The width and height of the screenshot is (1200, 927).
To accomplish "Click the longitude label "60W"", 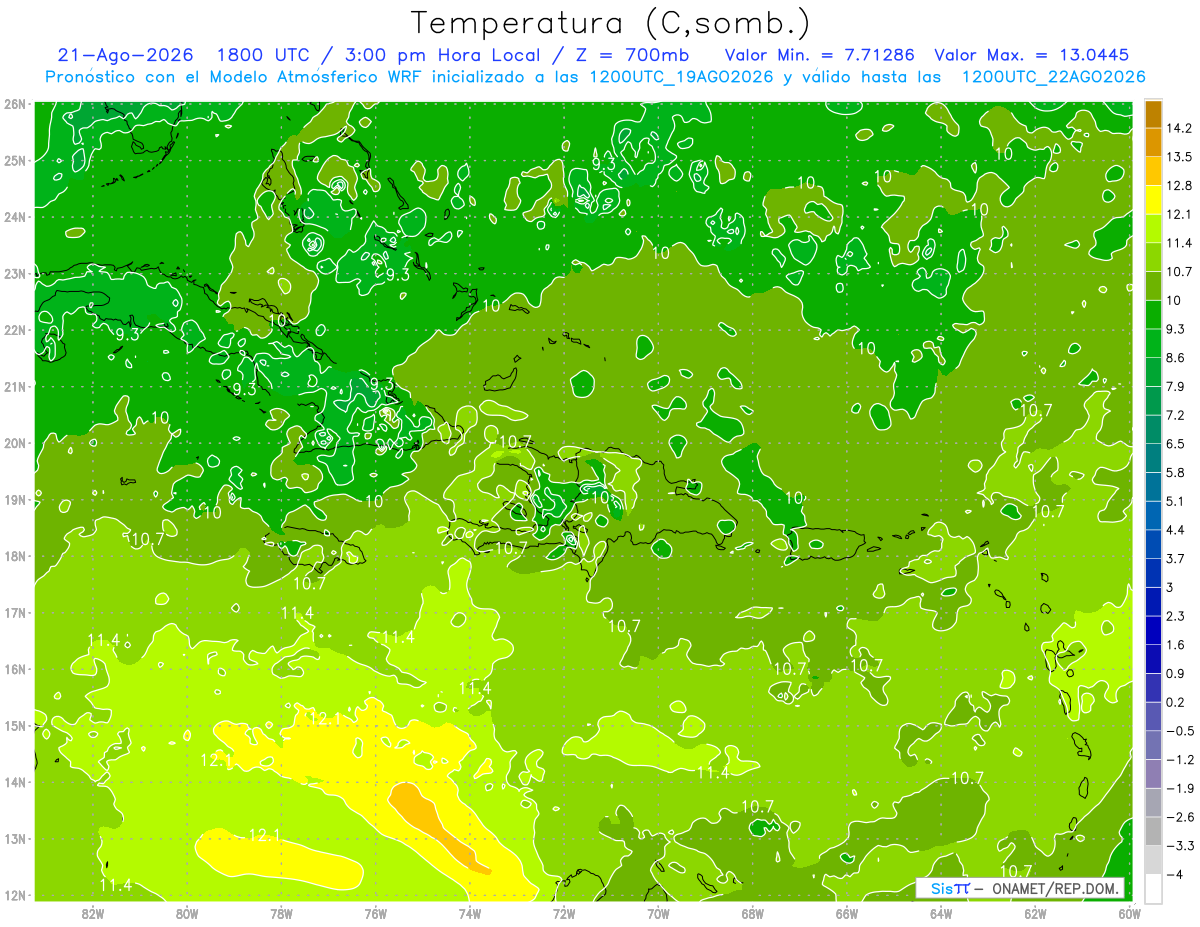I will (1130, 913).
